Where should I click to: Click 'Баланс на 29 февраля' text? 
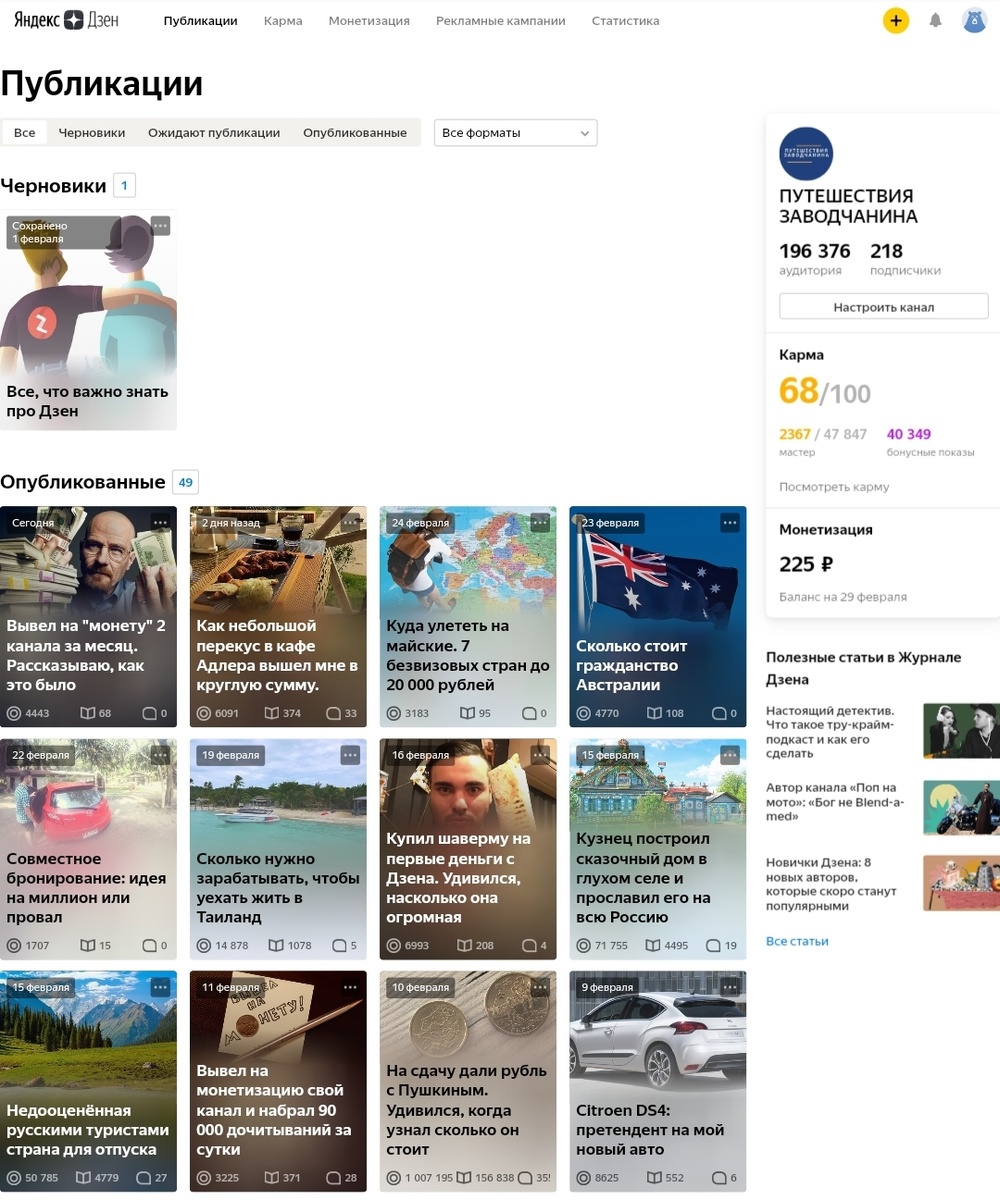[843, 597]
